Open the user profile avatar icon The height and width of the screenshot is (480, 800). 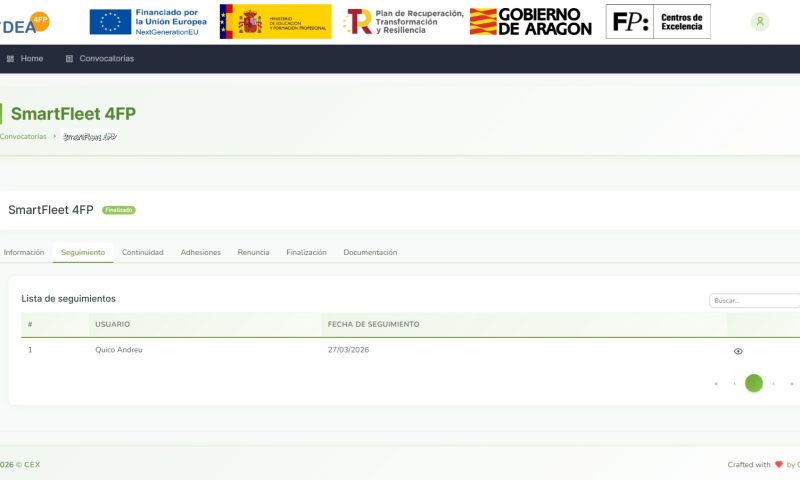760,21
